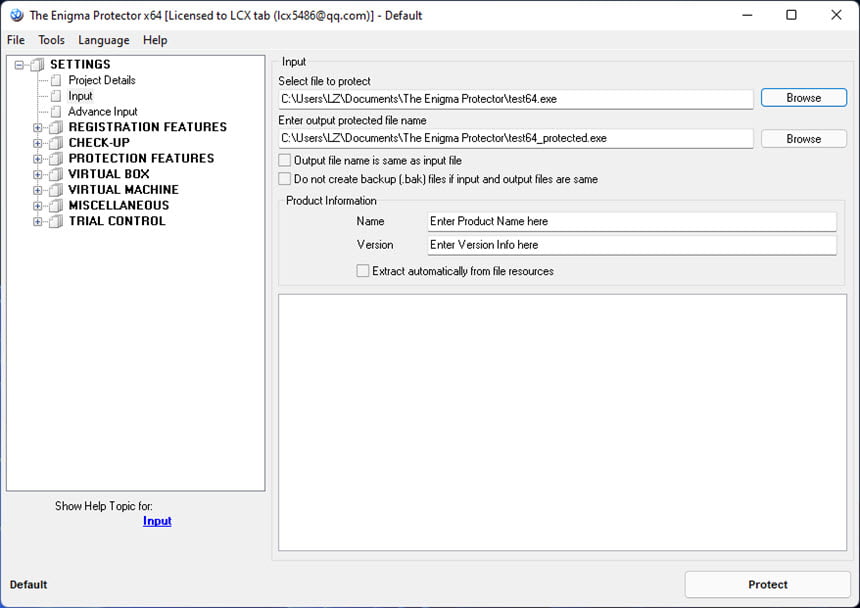
Task: Expand the TRIAL CONTROL node
Action: click(x=37, y=221)
